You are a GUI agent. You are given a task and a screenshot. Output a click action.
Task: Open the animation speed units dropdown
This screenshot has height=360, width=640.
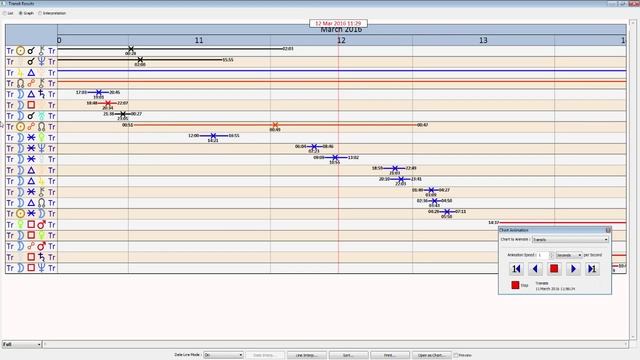[x=569, y=255]
